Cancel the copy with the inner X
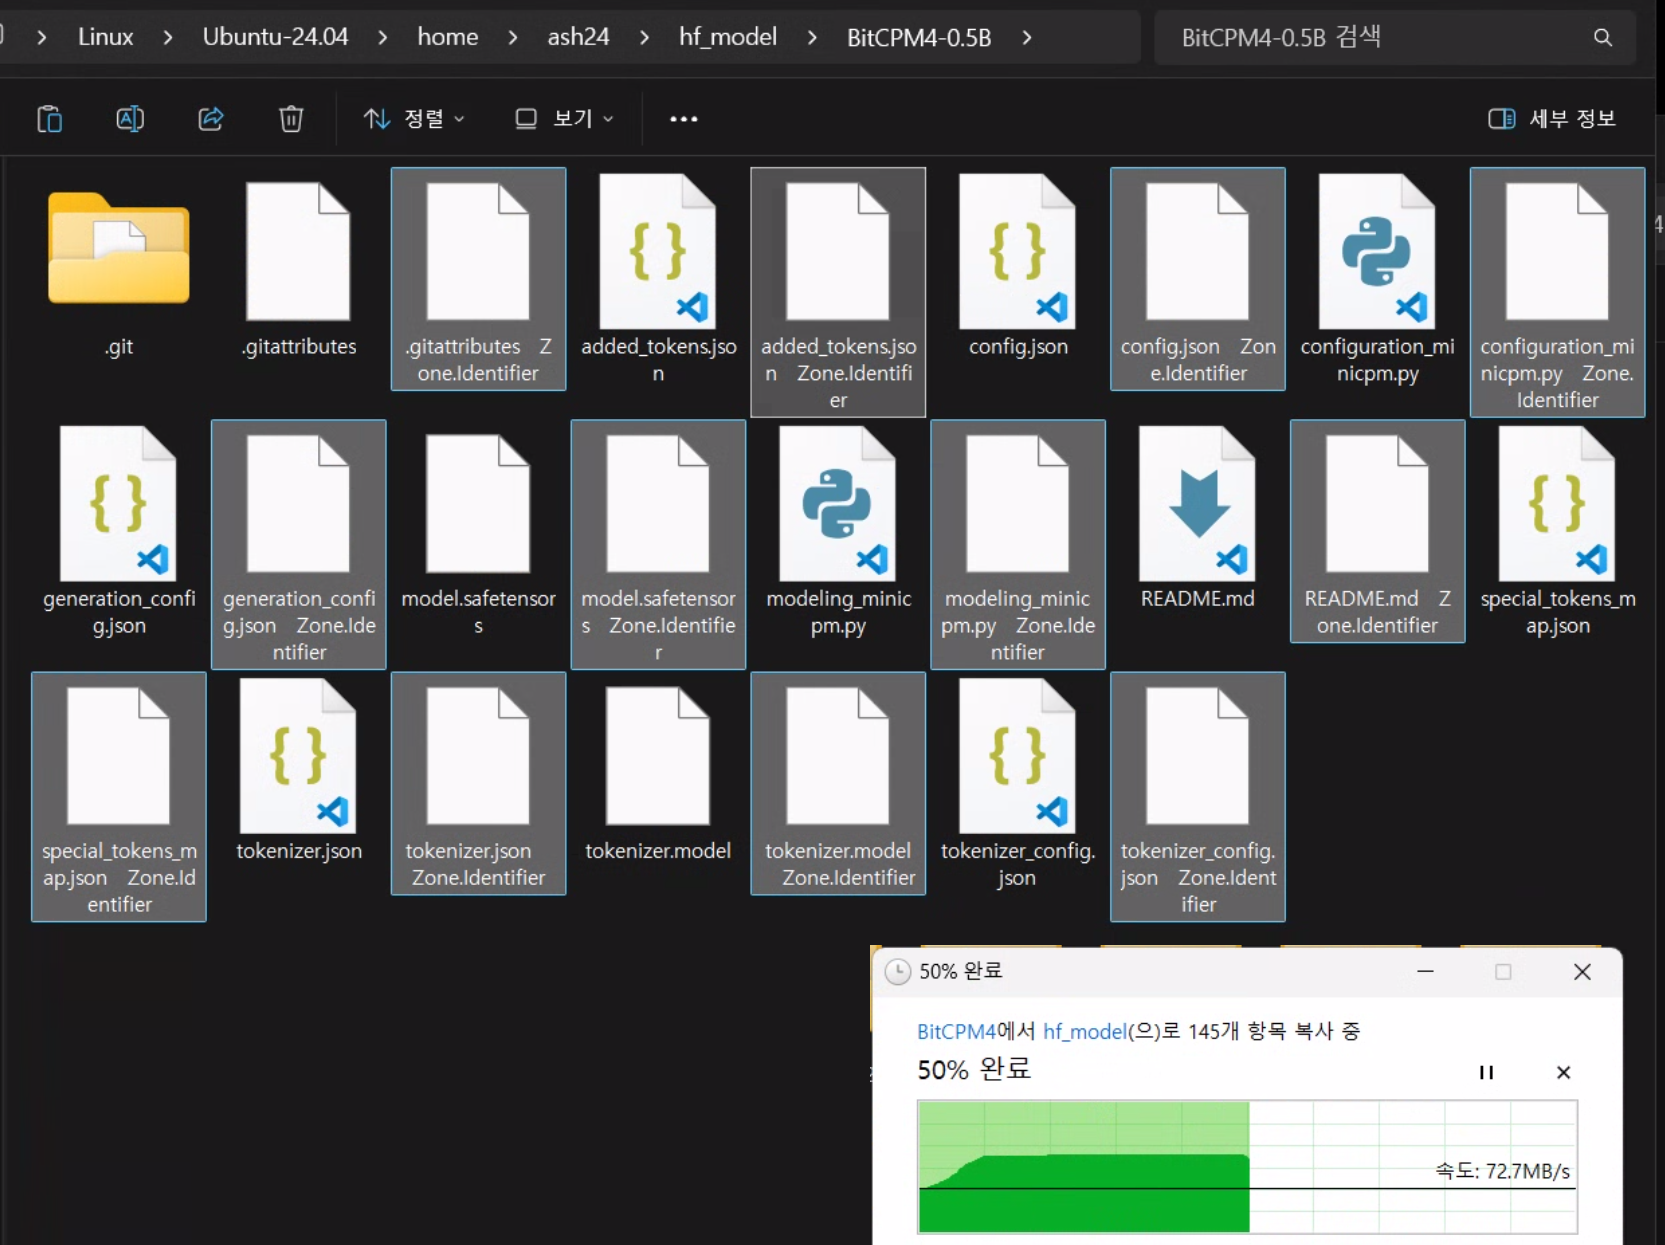This screenshot has width=1665, height=1245. pyautogui.click(x=1564, y=1072)
